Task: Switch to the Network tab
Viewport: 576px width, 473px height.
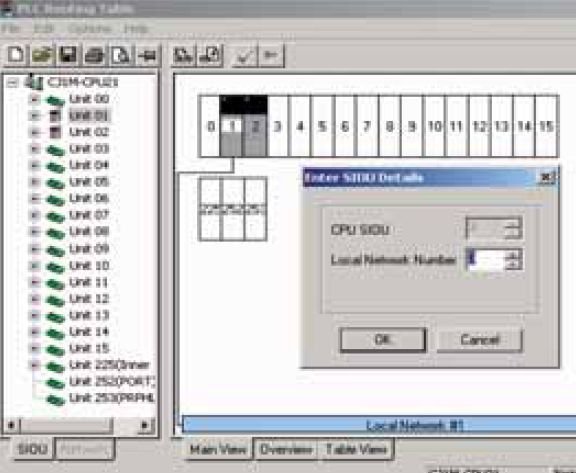Action: 84,449
